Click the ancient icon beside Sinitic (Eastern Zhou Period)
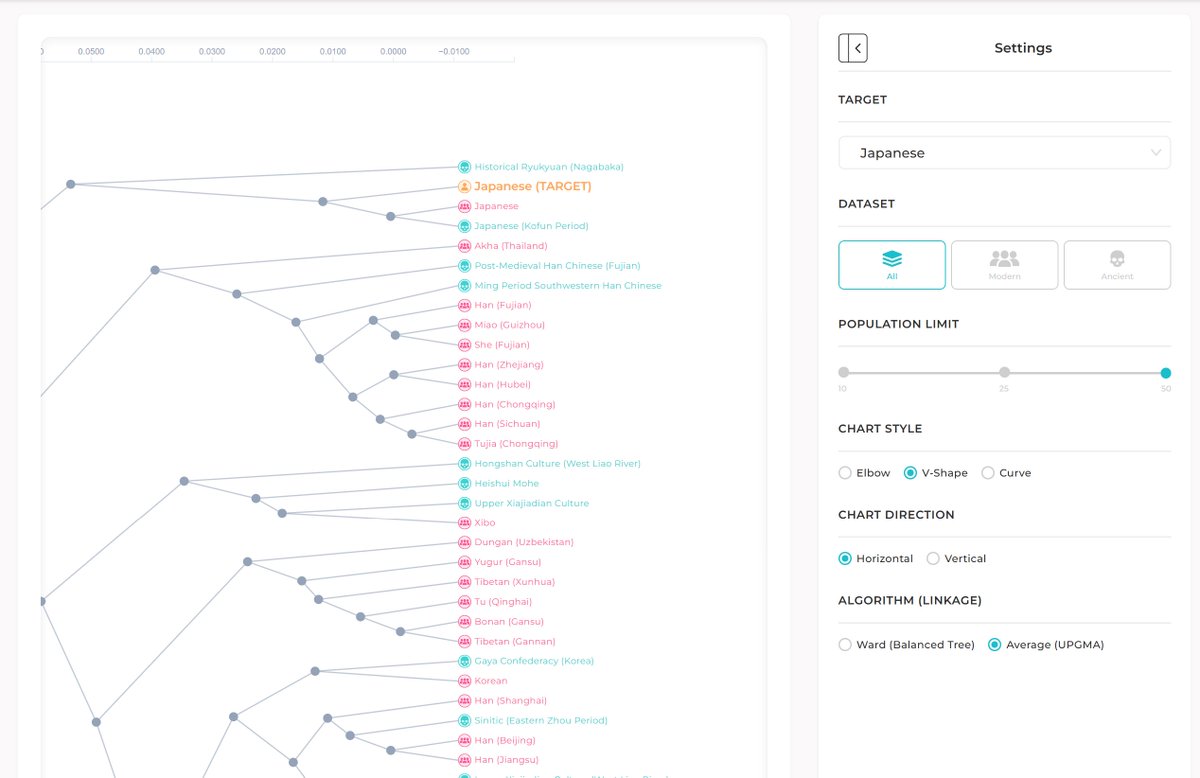The height and width of the screenshot is (778, 1200). tap(463, 720)
